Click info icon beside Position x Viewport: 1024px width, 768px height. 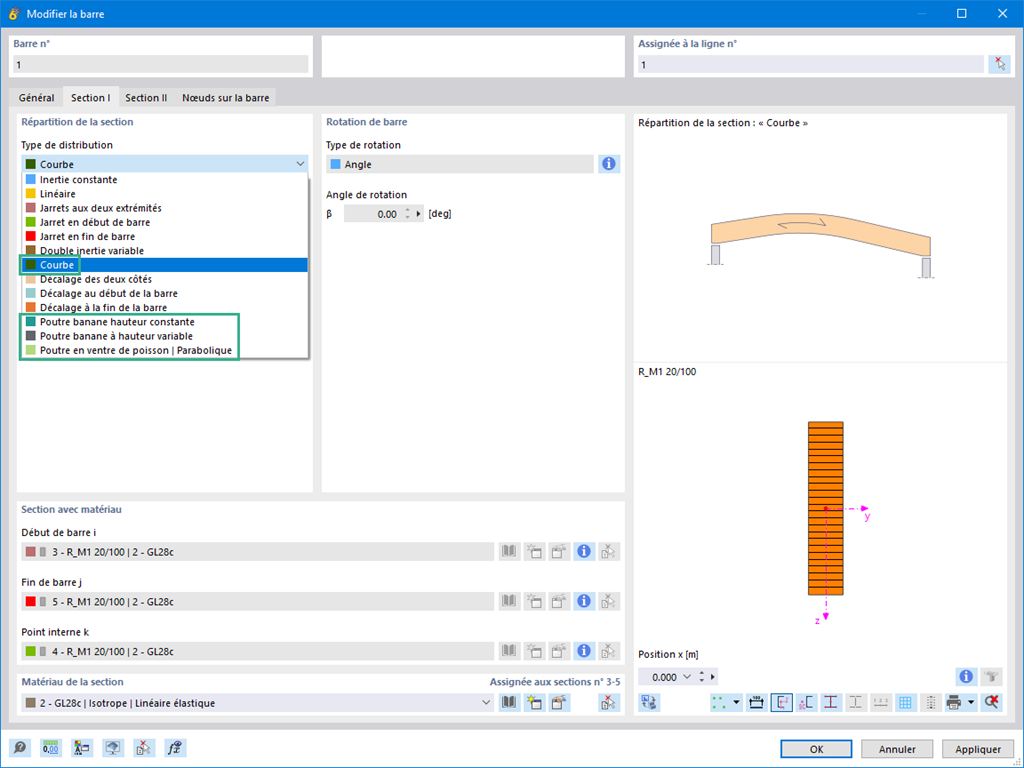pyautogui.click(x=966, y=677)
